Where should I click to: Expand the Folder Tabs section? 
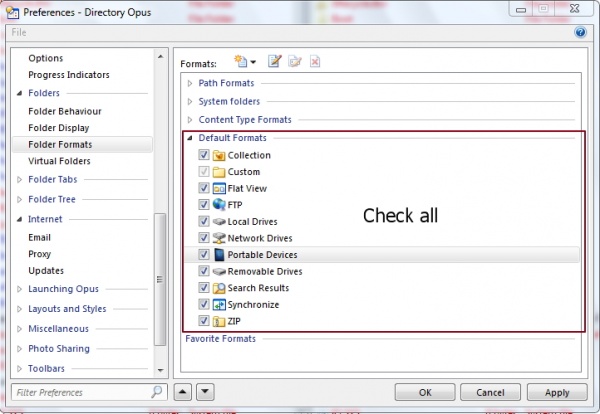20,179
